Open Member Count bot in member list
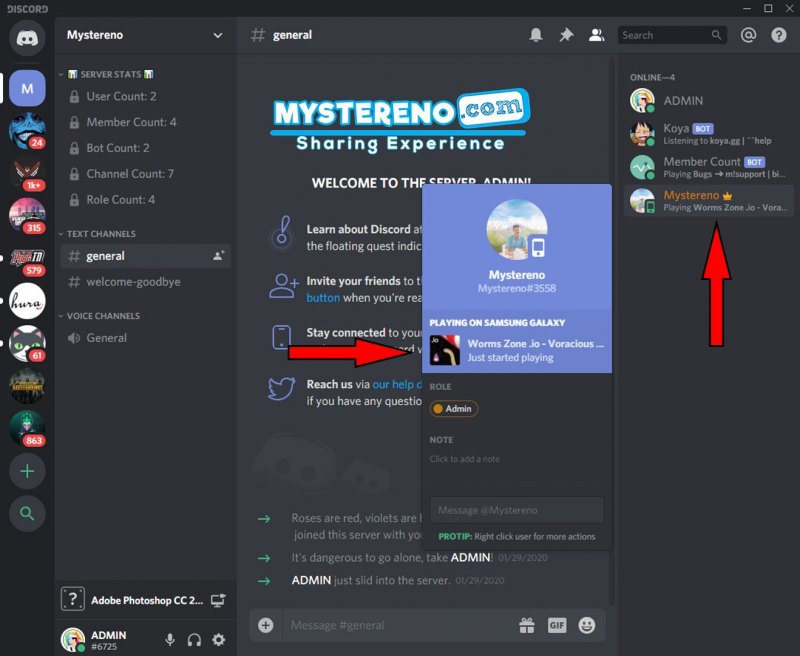 point(709,167)
